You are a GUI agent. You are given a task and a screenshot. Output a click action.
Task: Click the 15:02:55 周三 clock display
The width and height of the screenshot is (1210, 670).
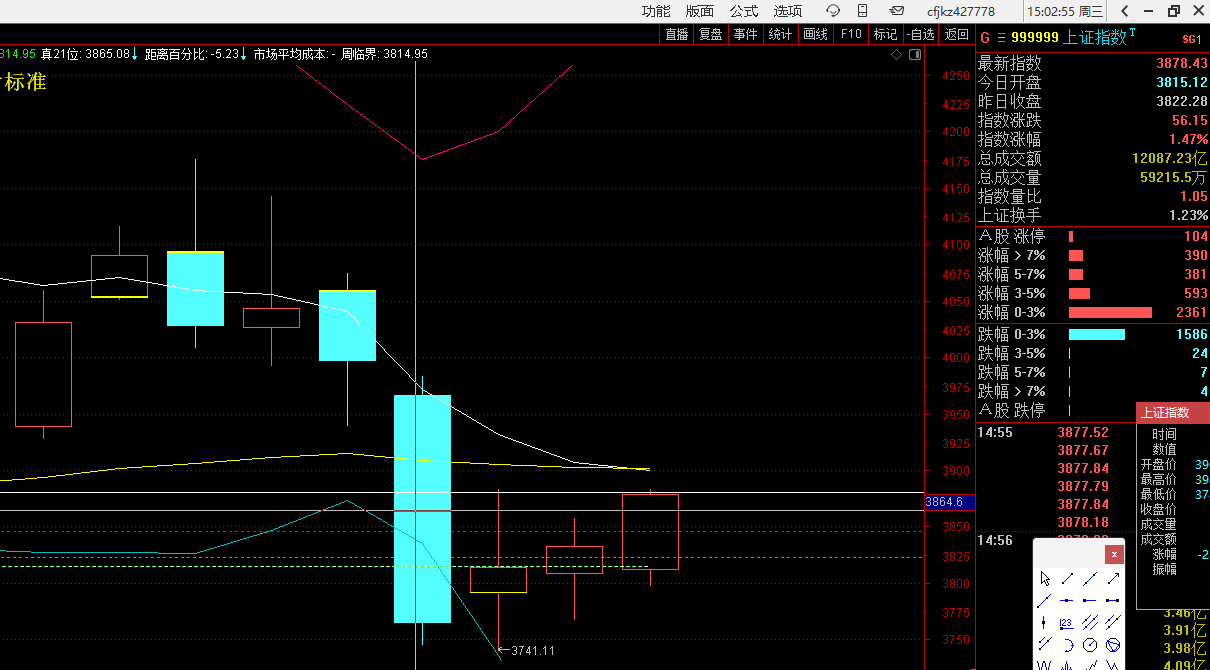(x=1065, y=12)
